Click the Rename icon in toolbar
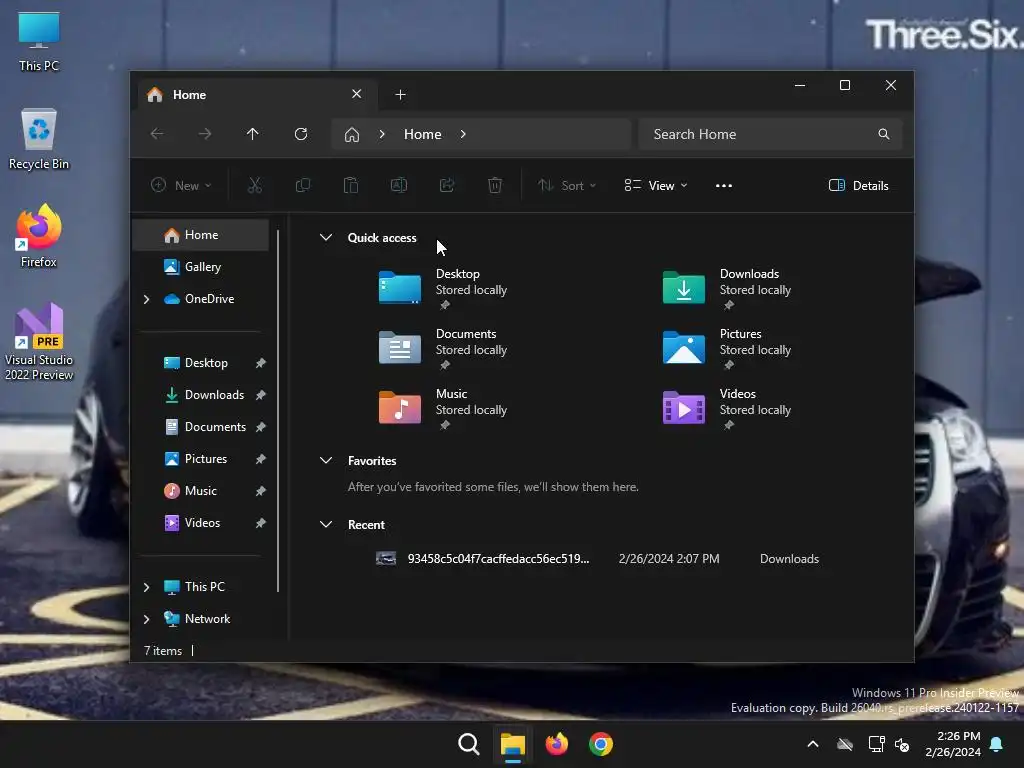 pos(399,185)
